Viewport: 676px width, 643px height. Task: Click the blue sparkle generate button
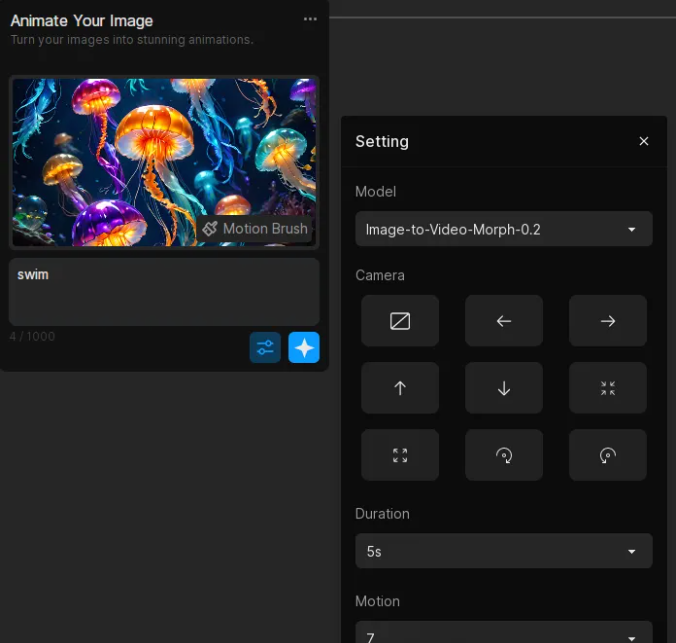tap(304, 347)
